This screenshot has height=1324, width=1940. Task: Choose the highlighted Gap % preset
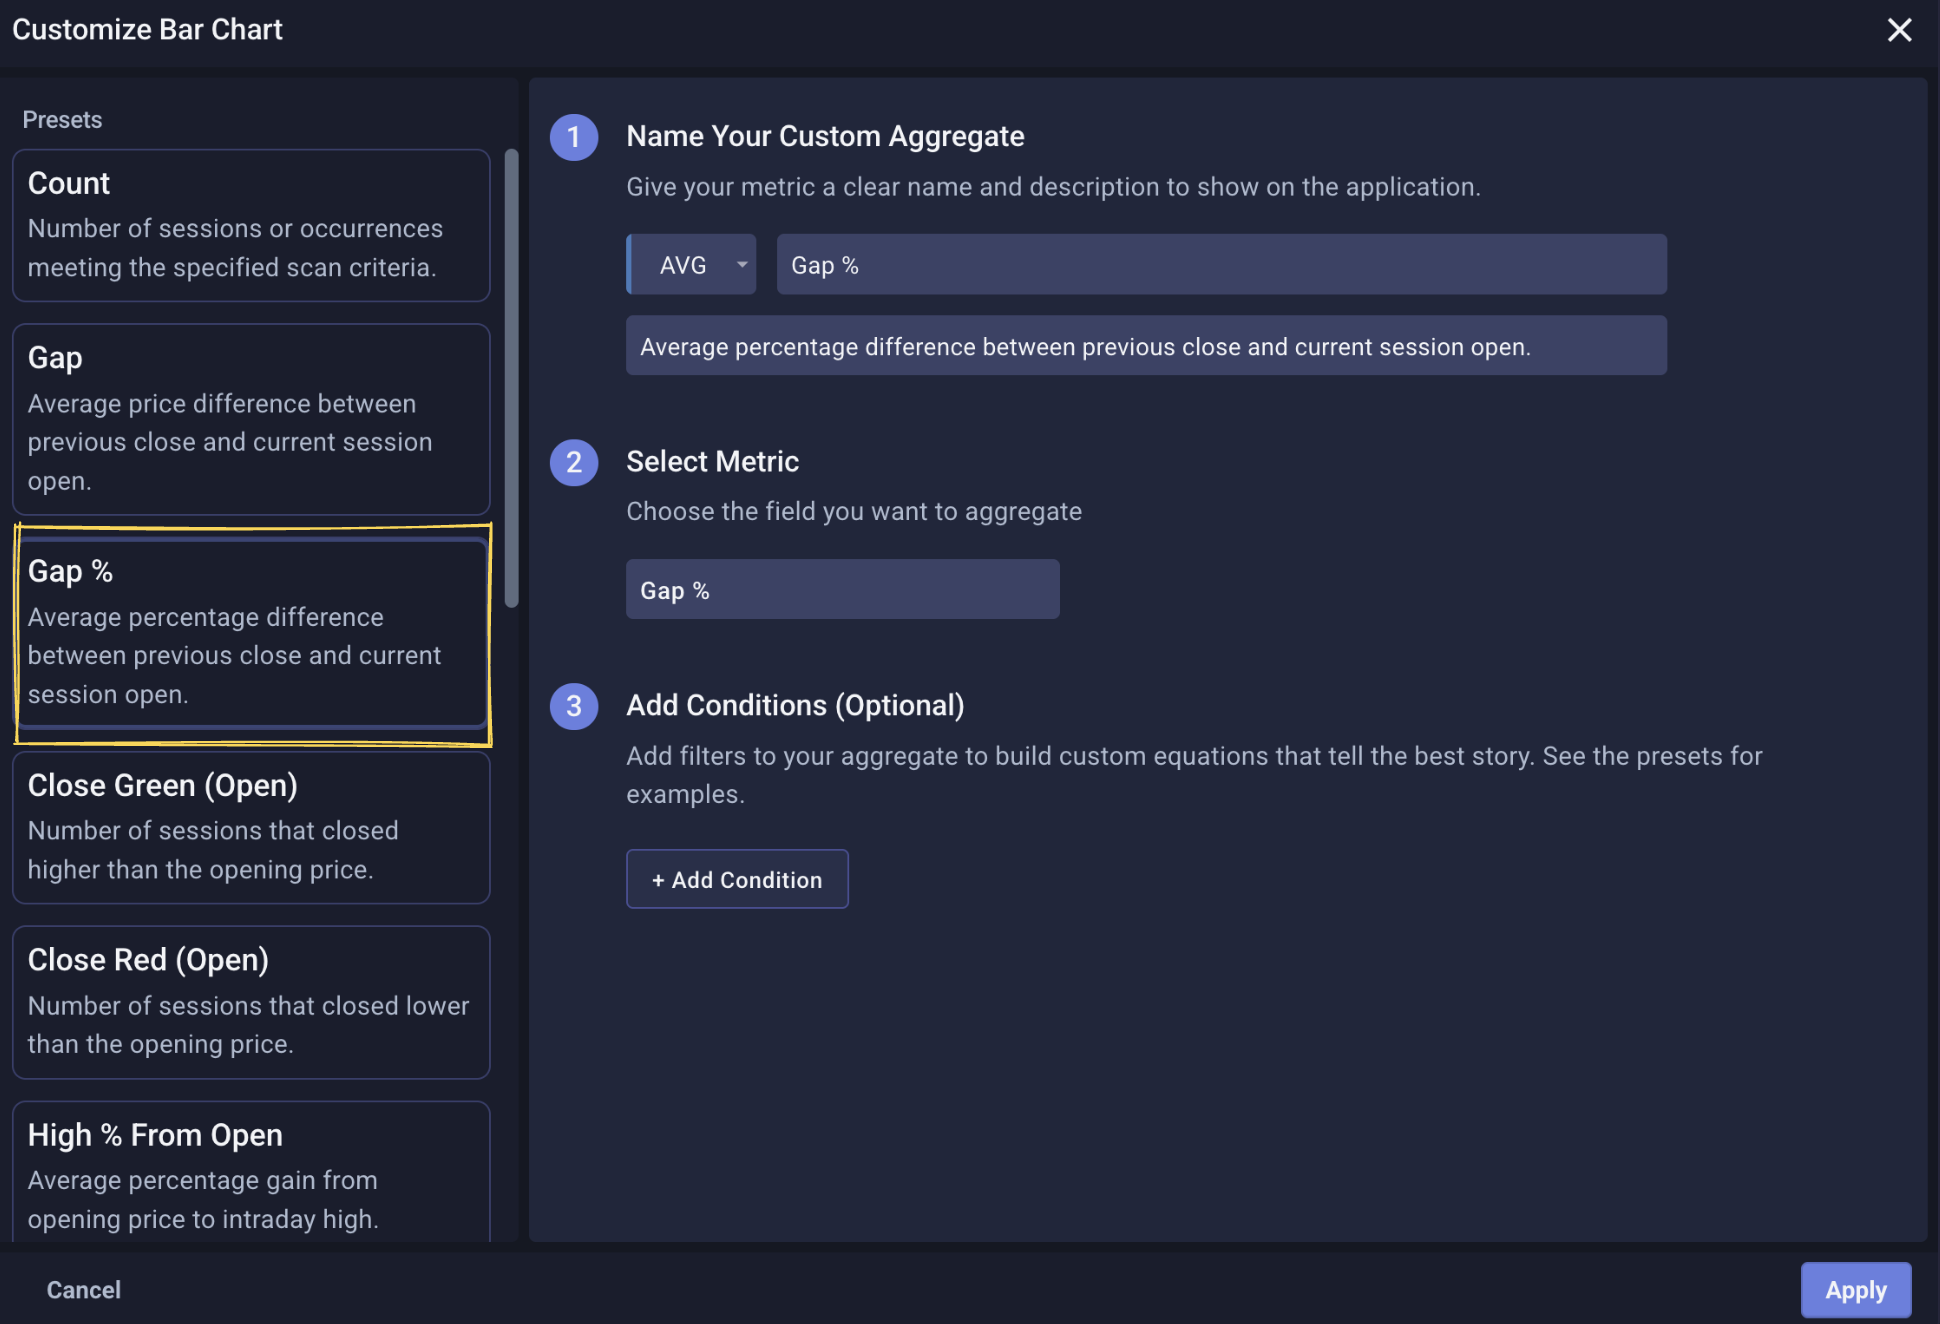point(251,633)
